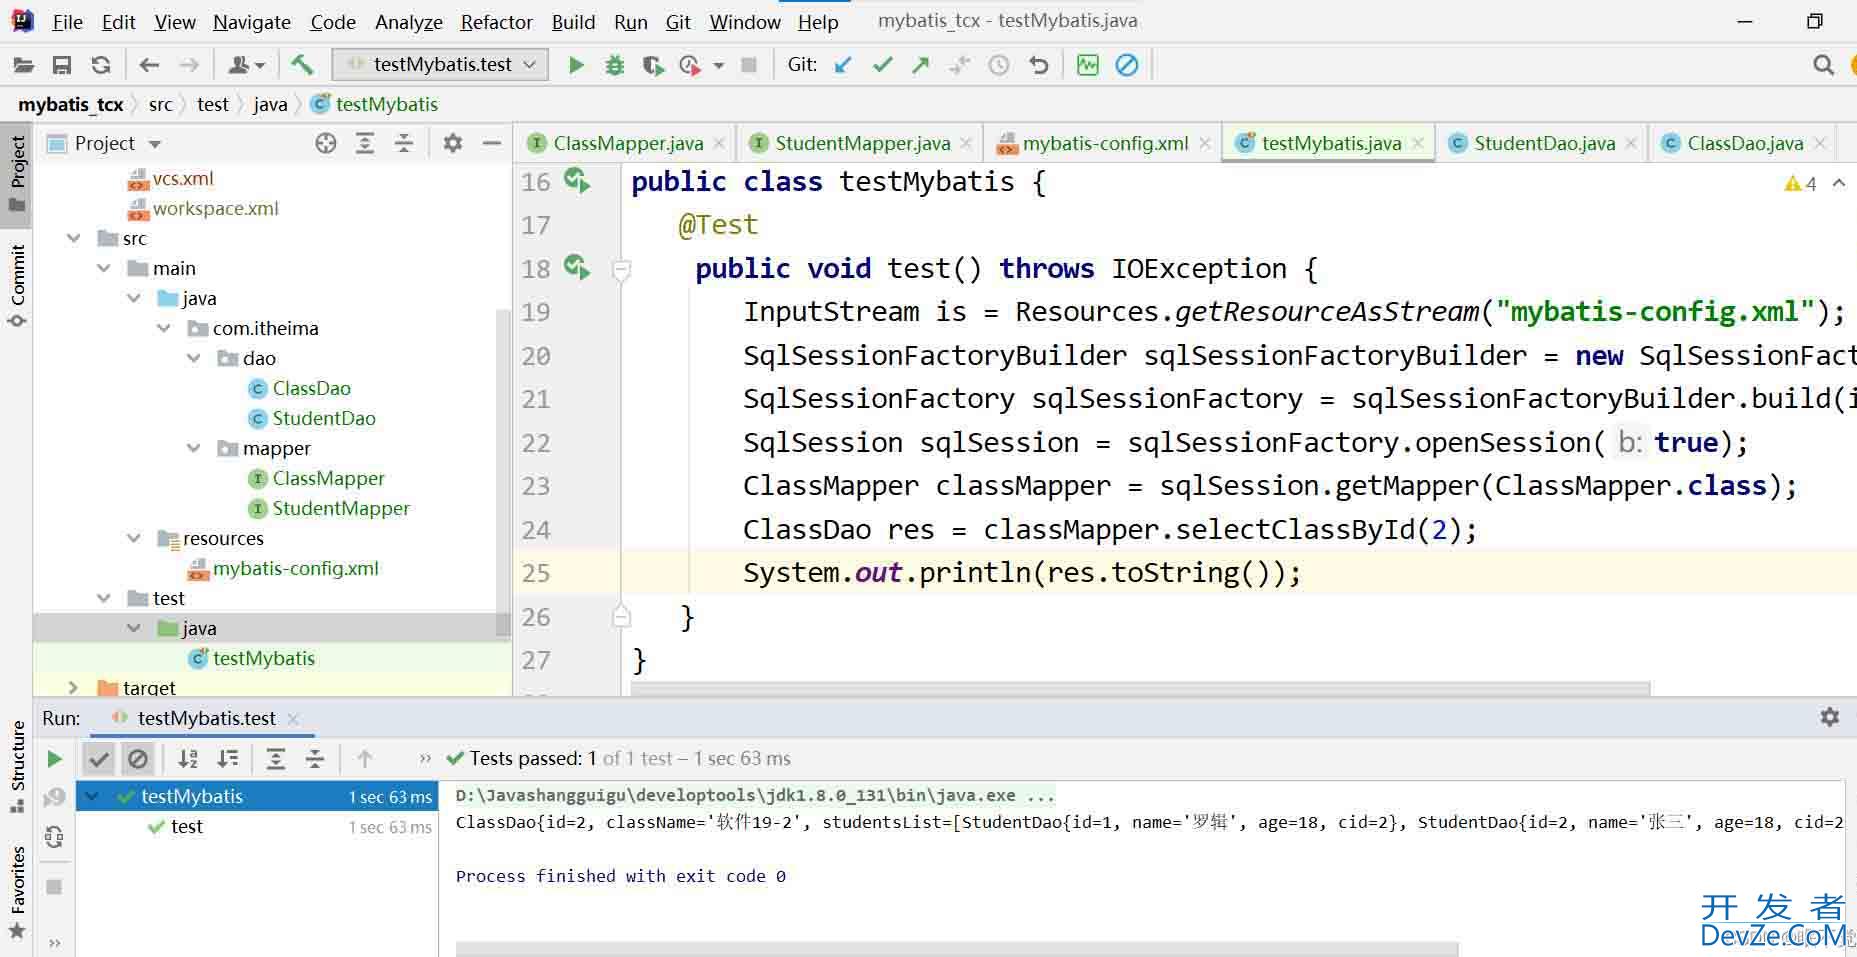Collapse the src folder
Image resolution: width=1857 pixels, height=957 pixels.
(x=74, y=238)
